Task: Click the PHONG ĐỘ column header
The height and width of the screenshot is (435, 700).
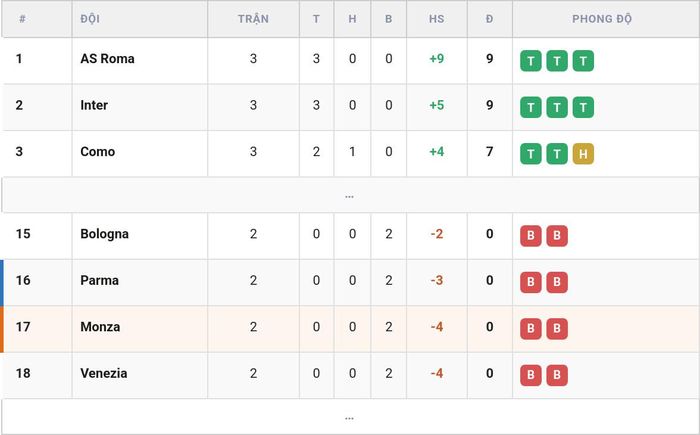Action: coord(602,19)
